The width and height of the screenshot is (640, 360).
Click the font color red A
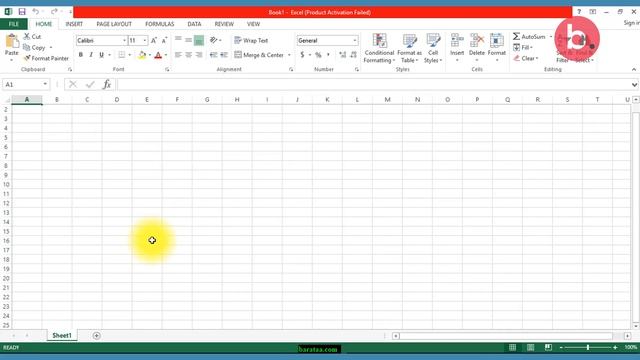[x=158, y=55]
